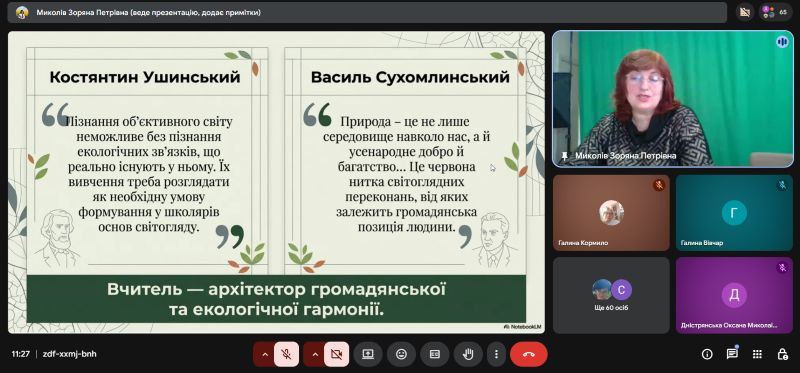
Task: Click meeting code zdf-xxmj-bnh
Action: (x=69, y=354)
